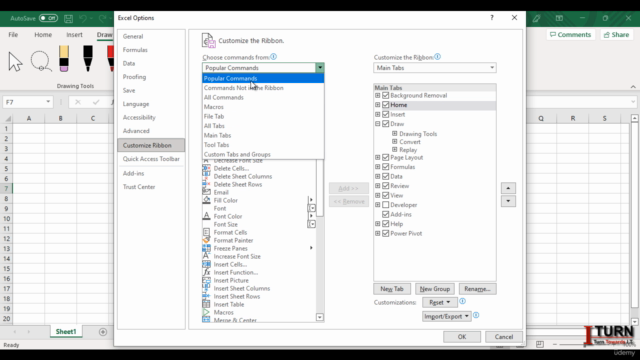Viewport: 640px width, 360px height.
Task: Select the Sheet1 worksheet tab
Action: click(x=66, y=332)
